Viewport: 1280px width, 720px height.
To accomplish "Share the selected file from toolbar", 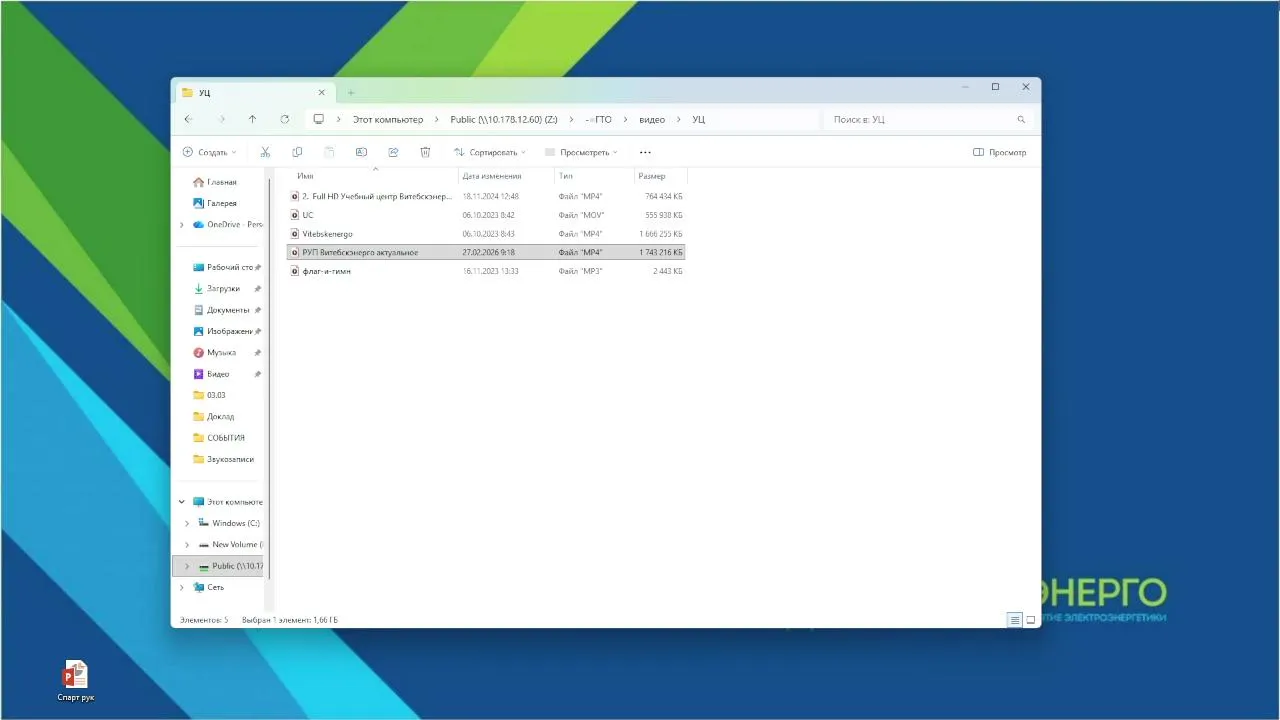I will pos(393,152).
